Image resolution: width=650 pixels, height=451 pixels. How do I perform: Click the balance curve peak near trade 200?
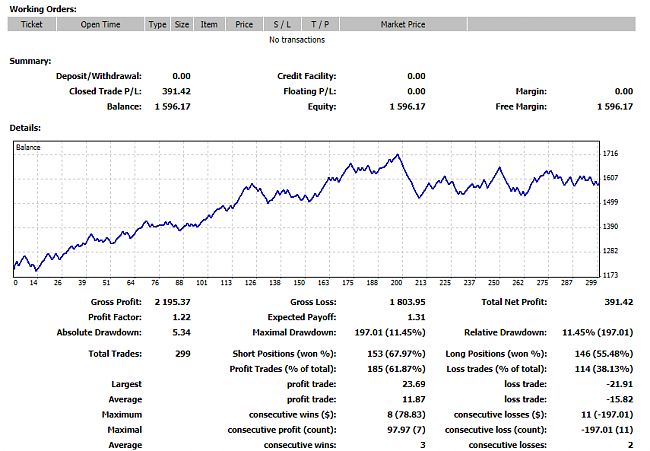pos(399,155)
